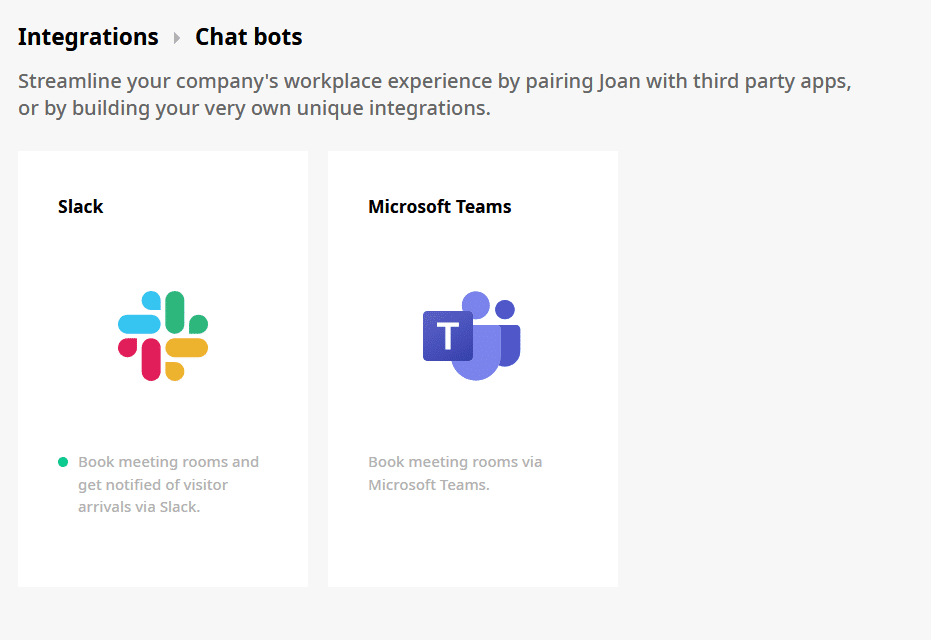The width and height of the screenshot is (931, 640).
Task: Click the Teams meeting rooms description text
Action: click(x=455, y=472)
